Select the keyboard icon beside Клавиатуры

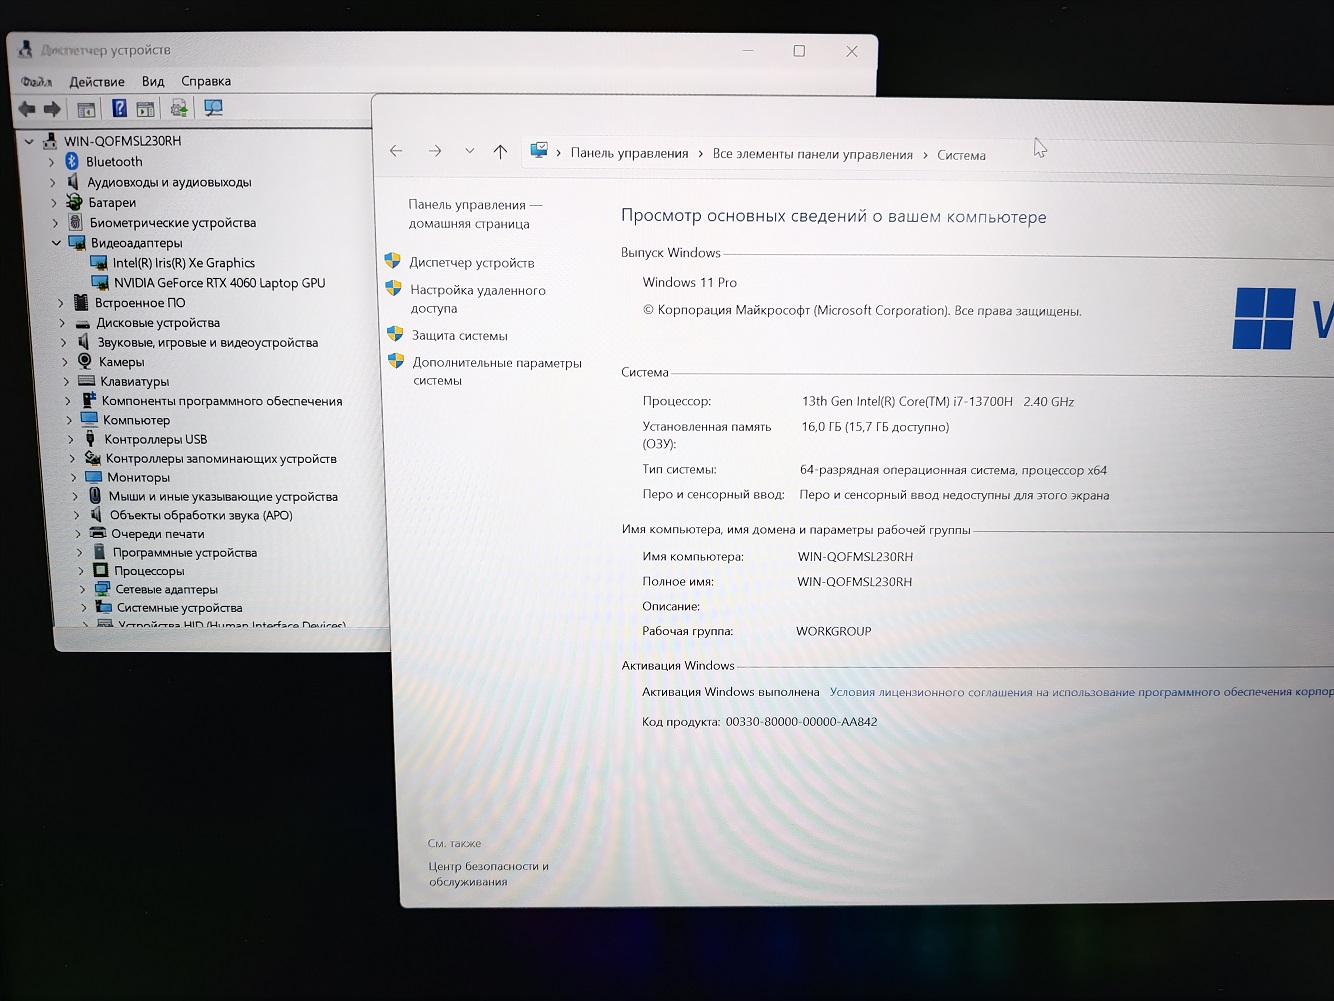(86, 381)
